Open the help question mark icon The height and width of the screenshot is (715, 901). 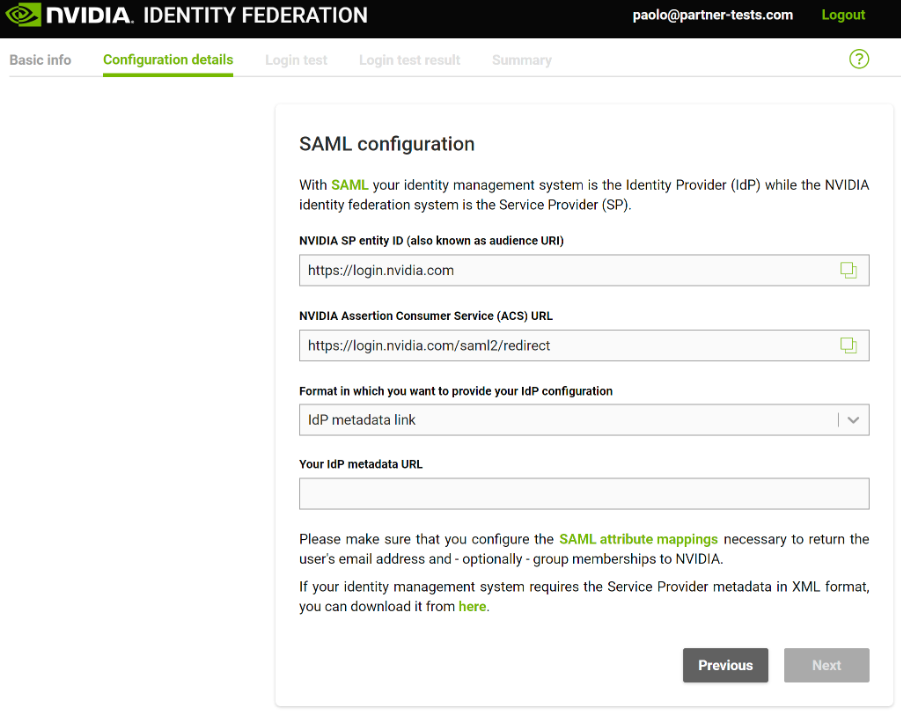(859, 59)
